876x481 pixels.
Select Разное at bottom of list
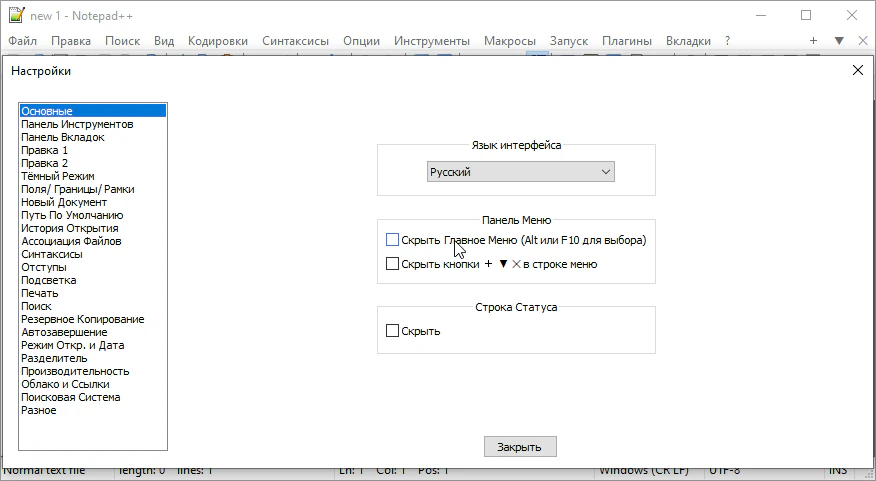(x=39, y=410)
